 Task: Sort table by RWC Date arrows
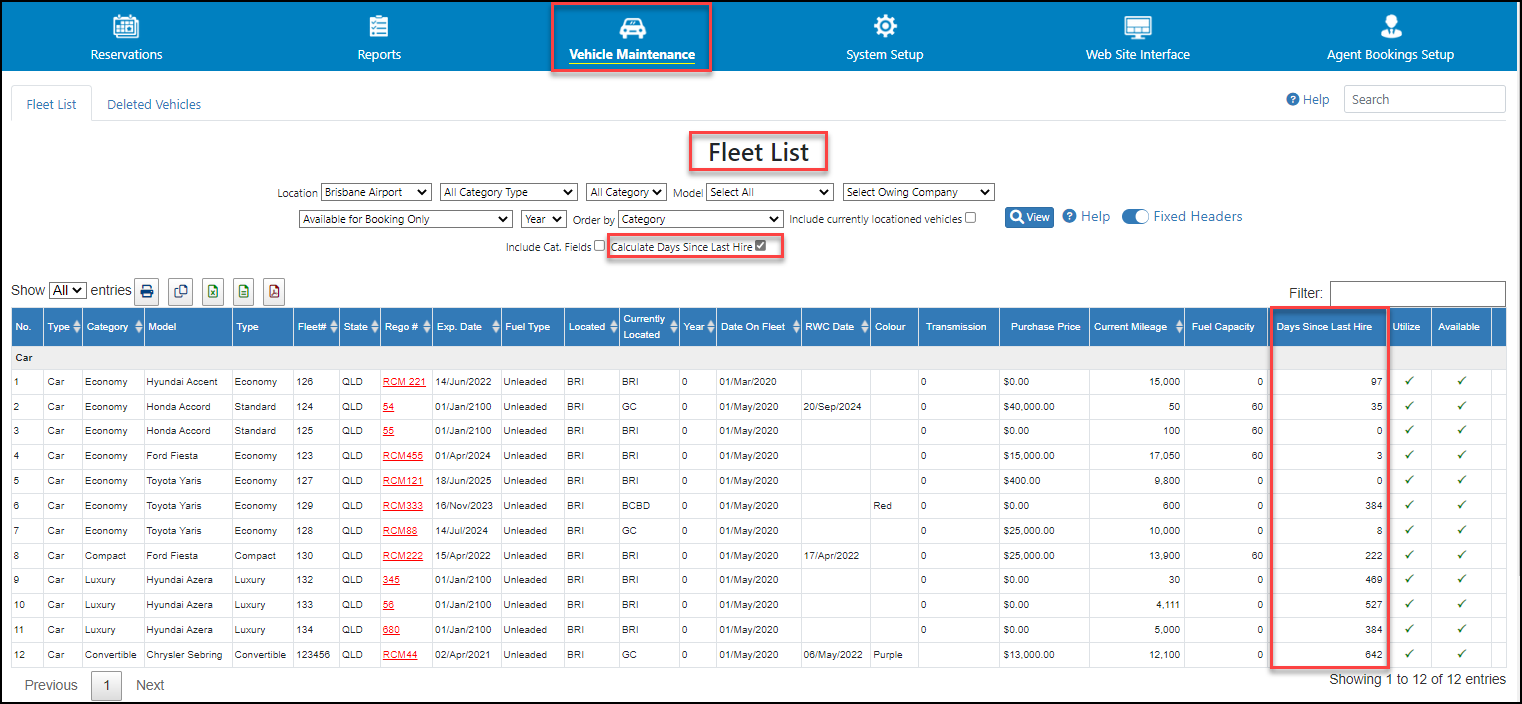click(864, 327)
